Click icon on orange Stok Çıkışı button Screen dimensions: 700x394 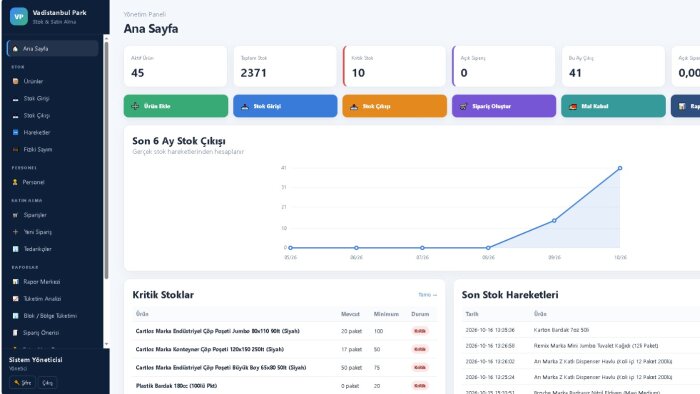point(354,106)
